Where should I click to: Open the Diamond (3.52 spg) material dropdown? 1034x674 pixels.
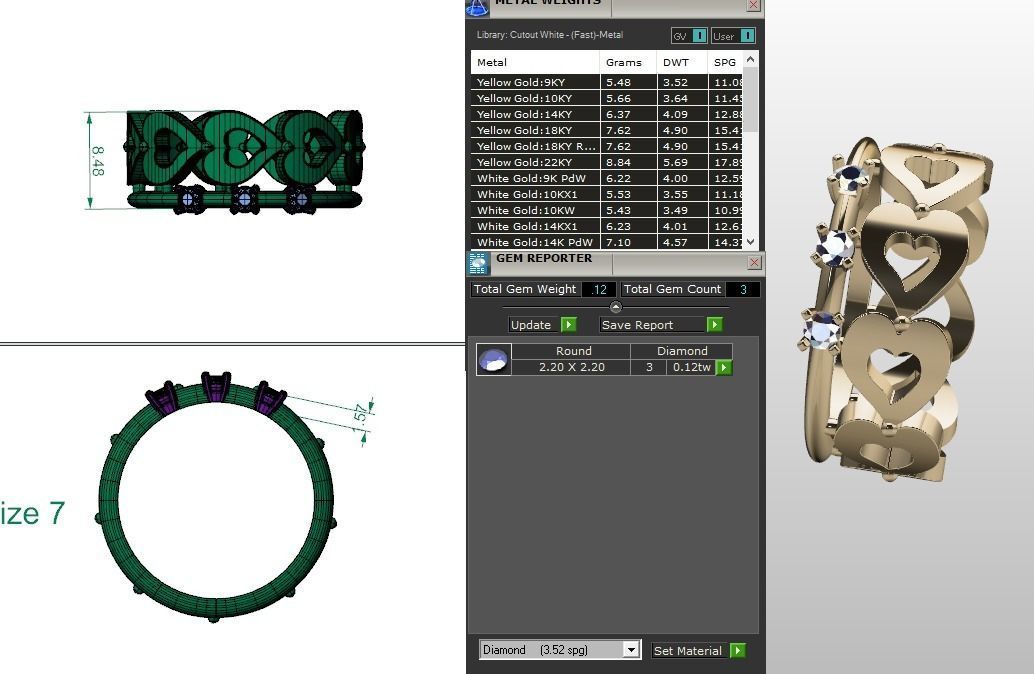point(631,650)
